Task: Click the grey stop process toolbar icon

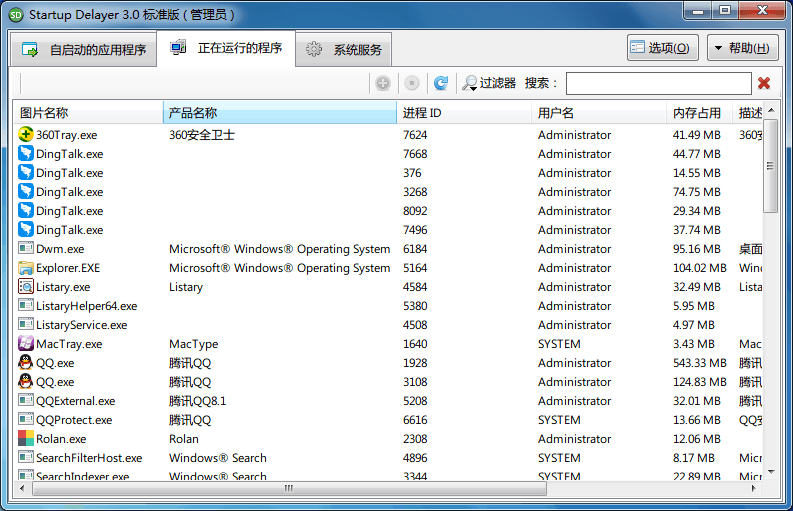Action: point(411,83)
